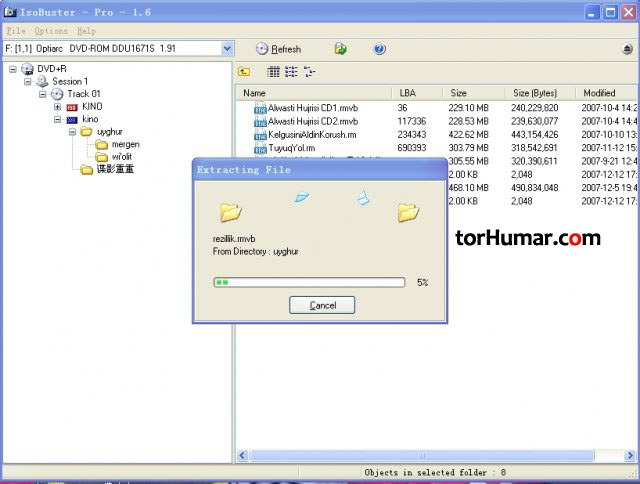Viewport: 640px width, 484px height.
Task: Sort by Size (Bytes) column header
Action: coord(540,93)
